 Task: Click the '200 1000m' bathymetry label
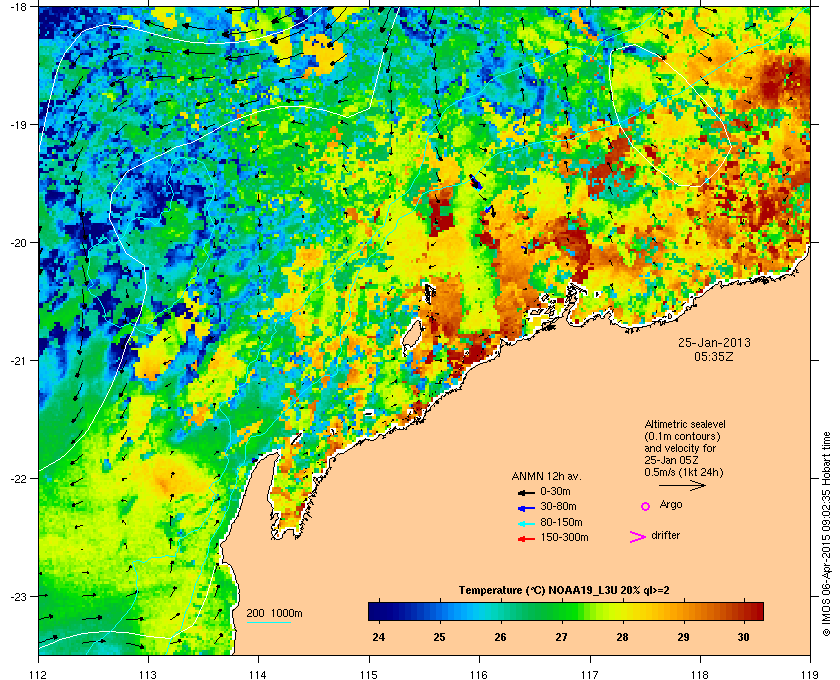click(x=274, y=614)
